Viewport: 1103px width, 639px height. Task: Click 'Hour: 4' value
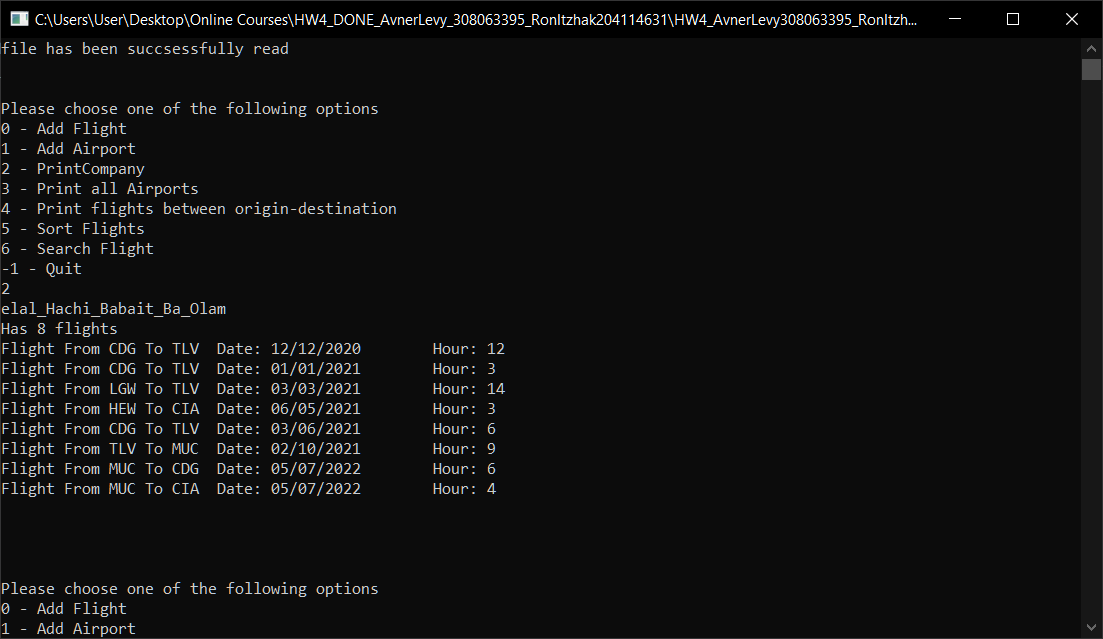pyautogui.click(x=464, y=489)
